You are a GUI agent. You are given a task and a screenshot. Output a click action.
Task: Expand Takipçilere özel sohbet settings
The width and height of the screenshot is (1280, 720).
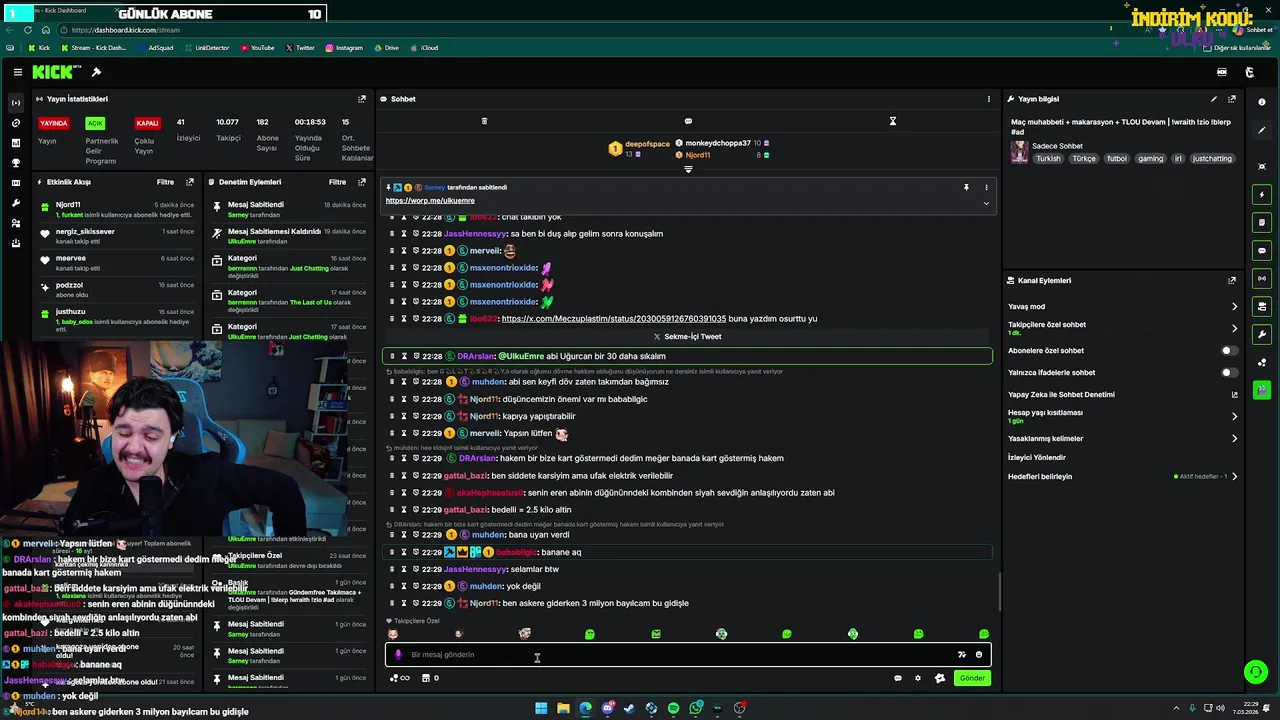coord(1234,328)
